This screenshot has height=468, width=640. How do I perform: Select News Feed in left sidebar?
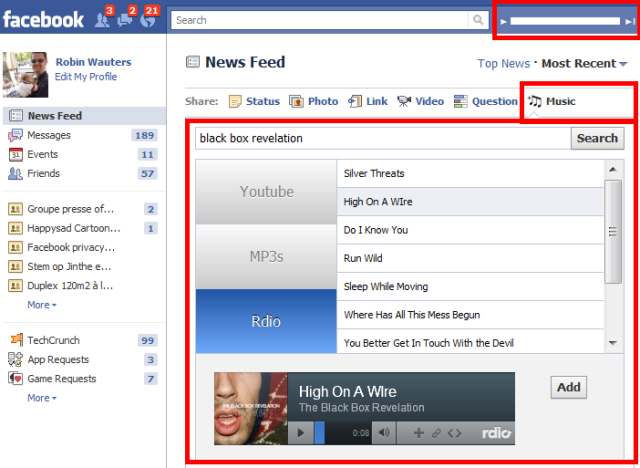[x=84, y=116]
